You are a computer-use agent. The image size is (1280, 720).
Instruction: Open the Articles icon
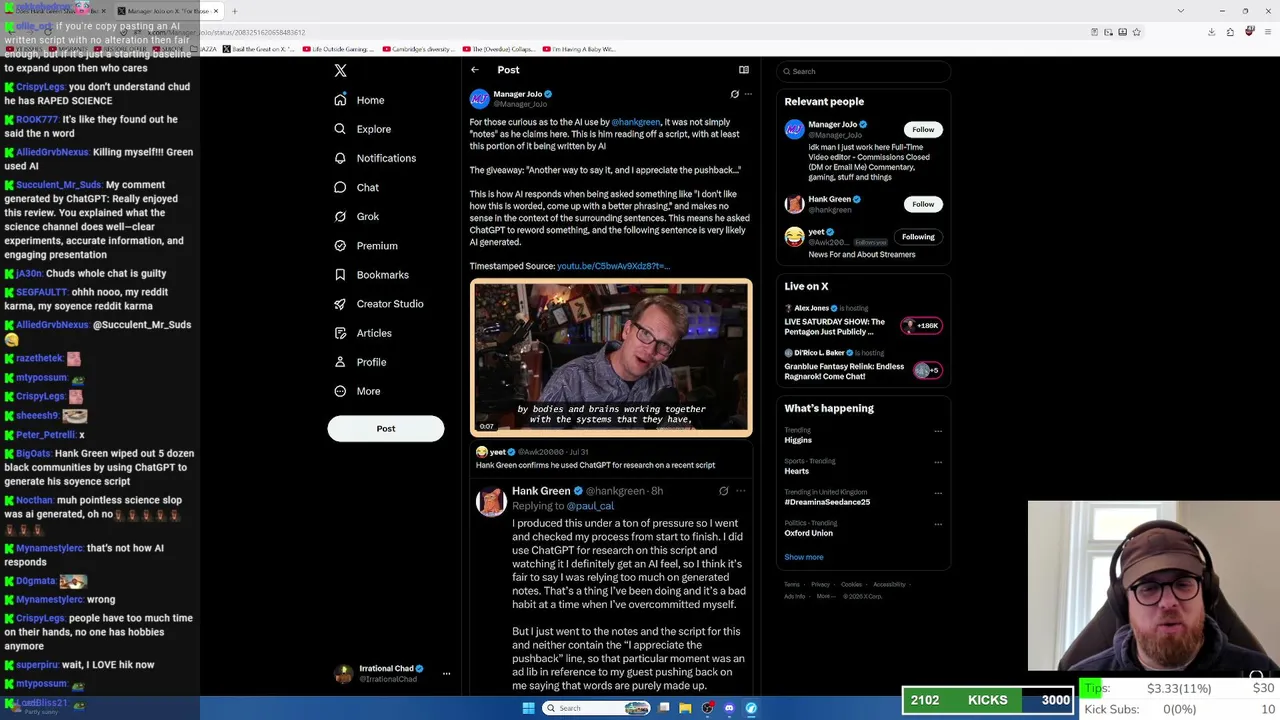coord(340,333)
